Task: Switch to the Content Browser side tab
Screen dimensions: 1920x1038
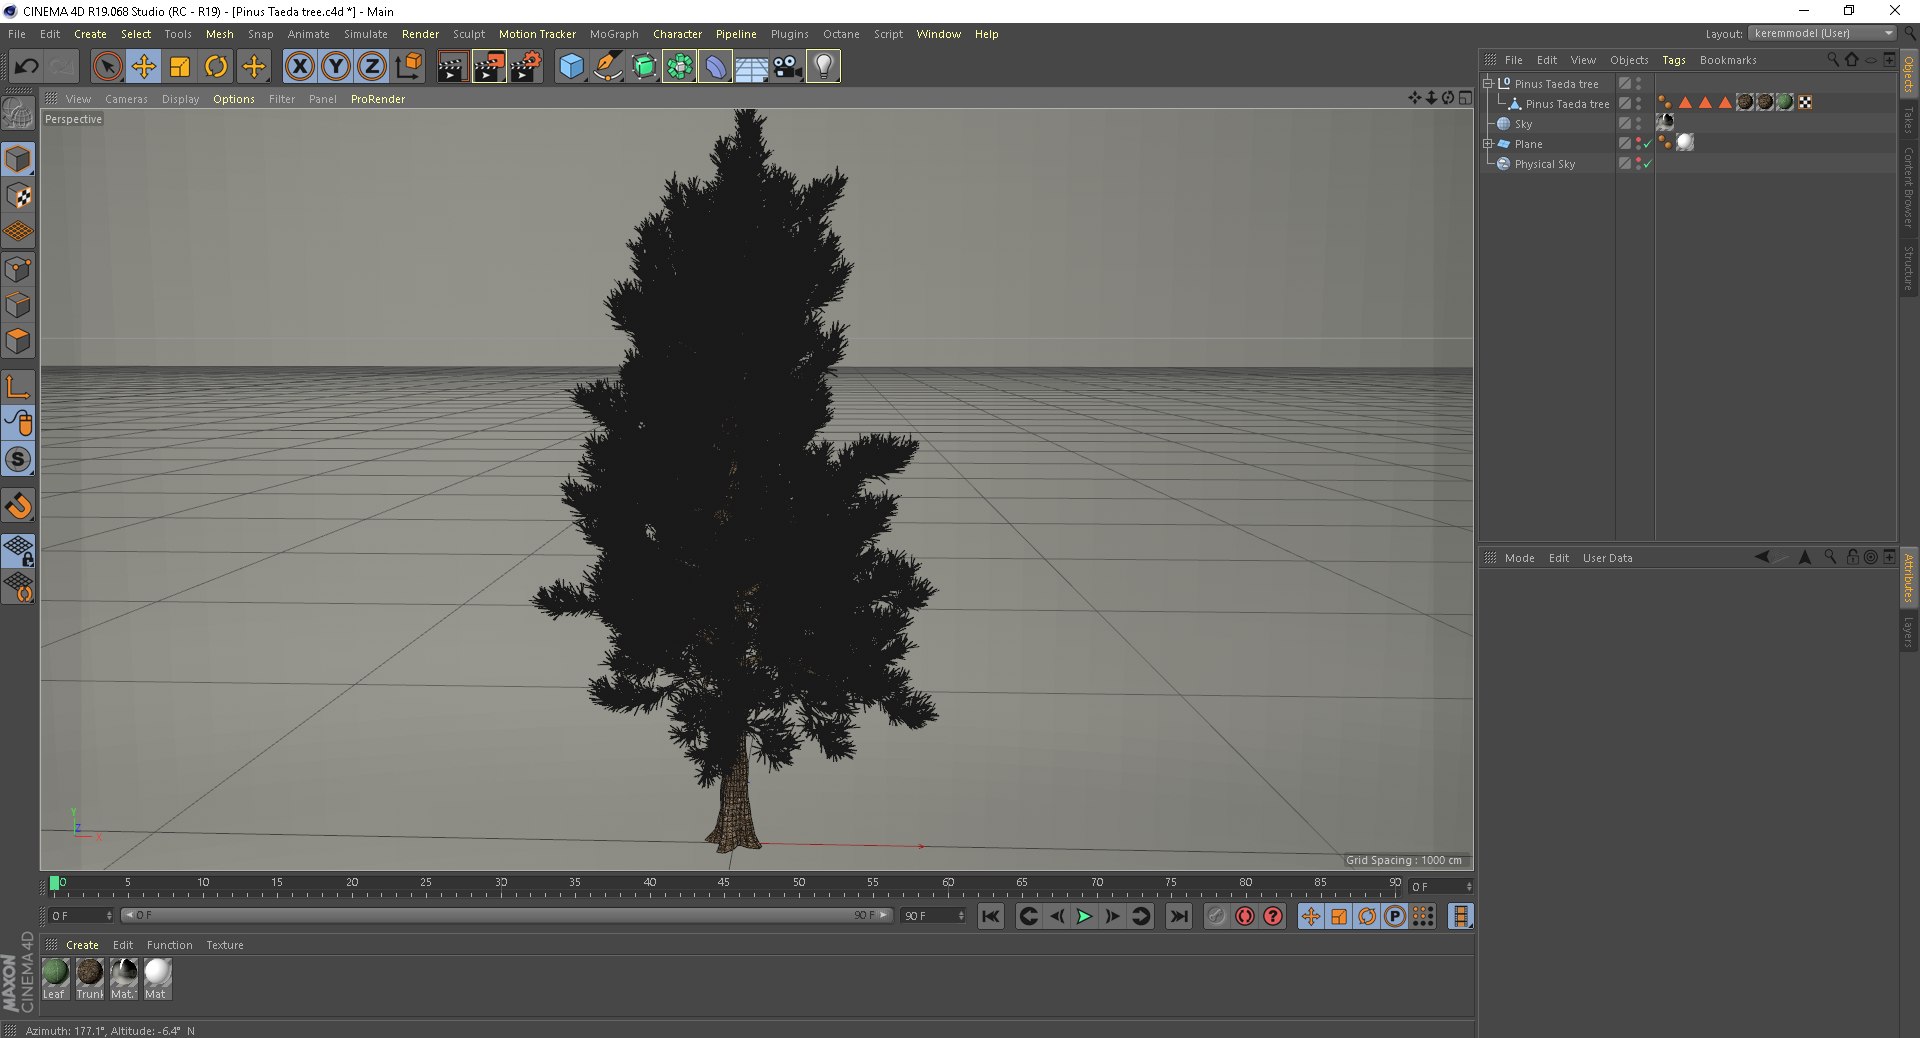Action: tap(1908, 188)
